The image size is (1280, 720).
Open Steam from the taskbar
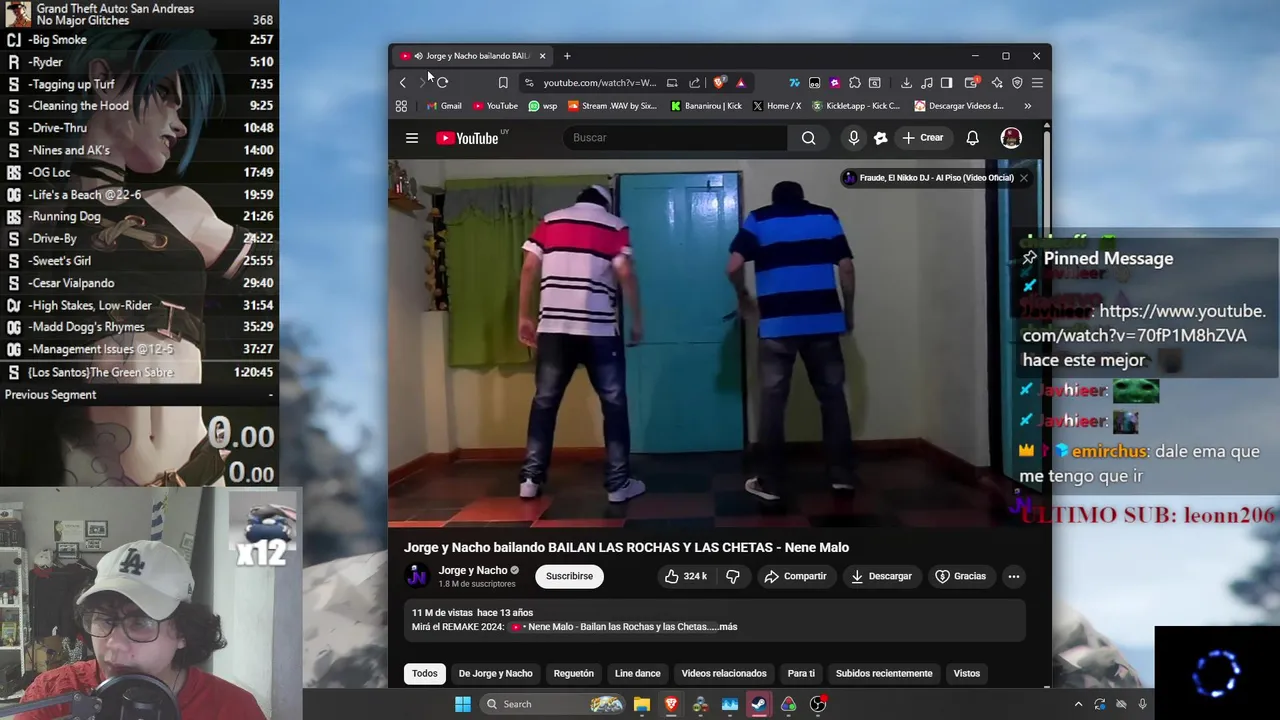click(x=759, y=704)
